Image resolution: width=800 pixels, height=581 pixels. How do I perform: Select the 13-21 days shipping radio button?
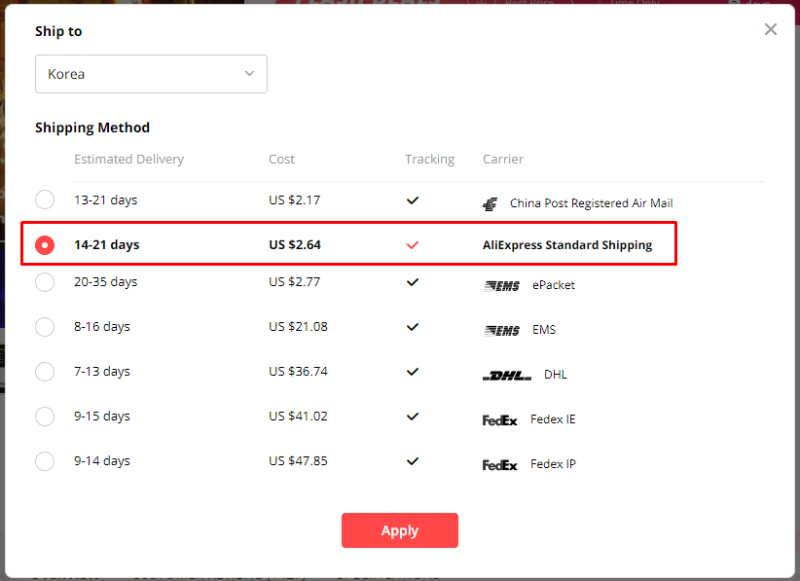(x=45, y=199)
